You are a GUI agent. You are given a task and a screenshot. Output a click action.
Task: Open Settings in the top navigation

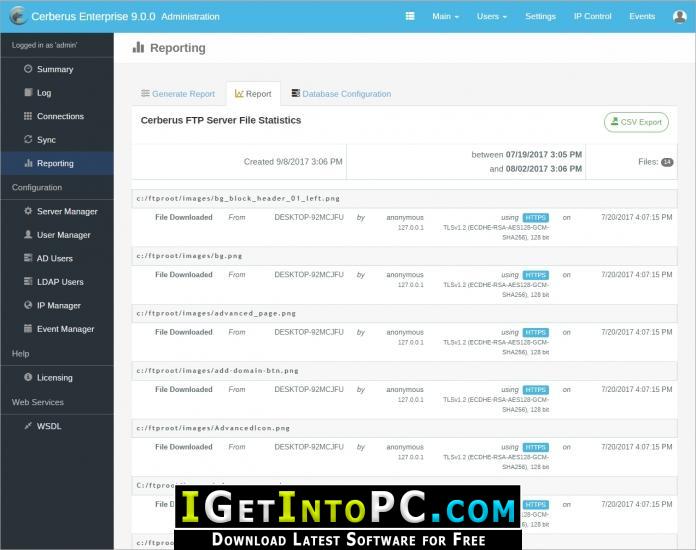540,16
